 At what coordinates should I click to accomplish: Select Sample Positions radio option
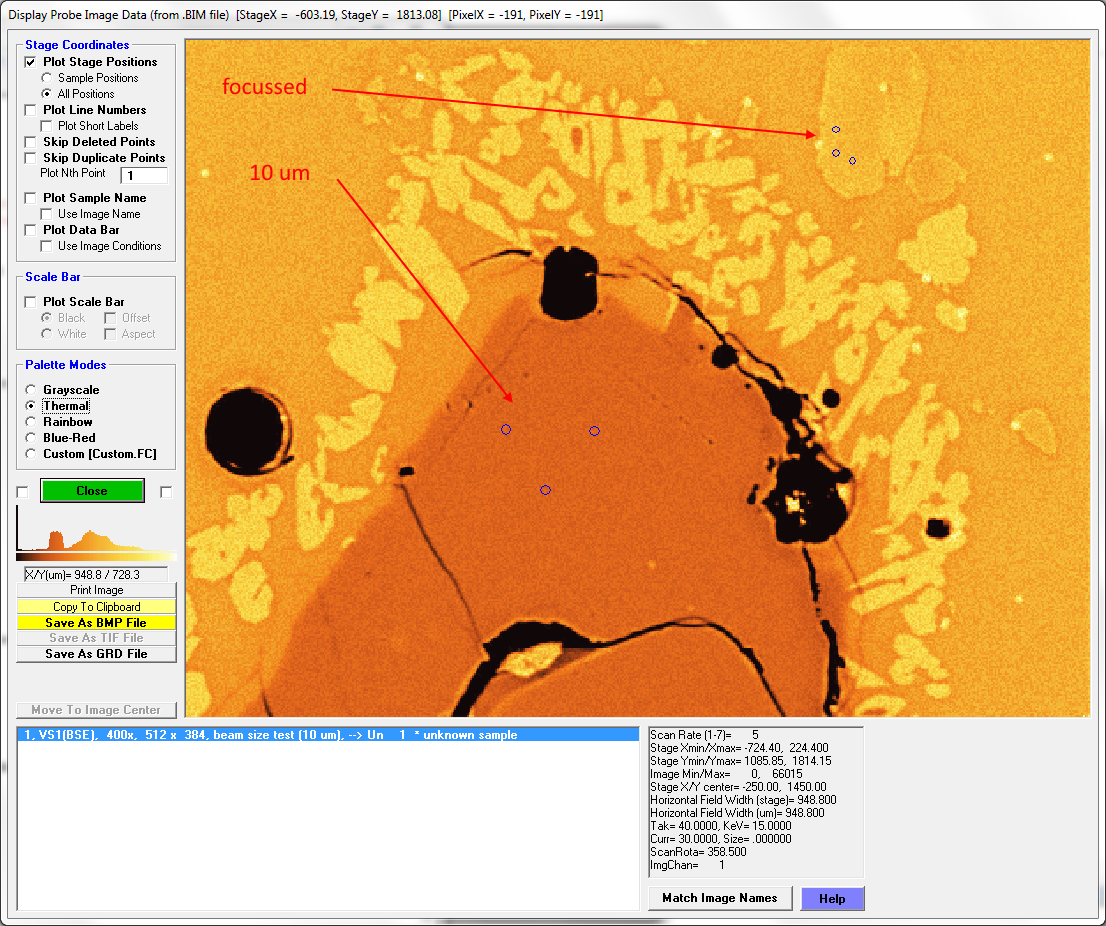point(46,78)
